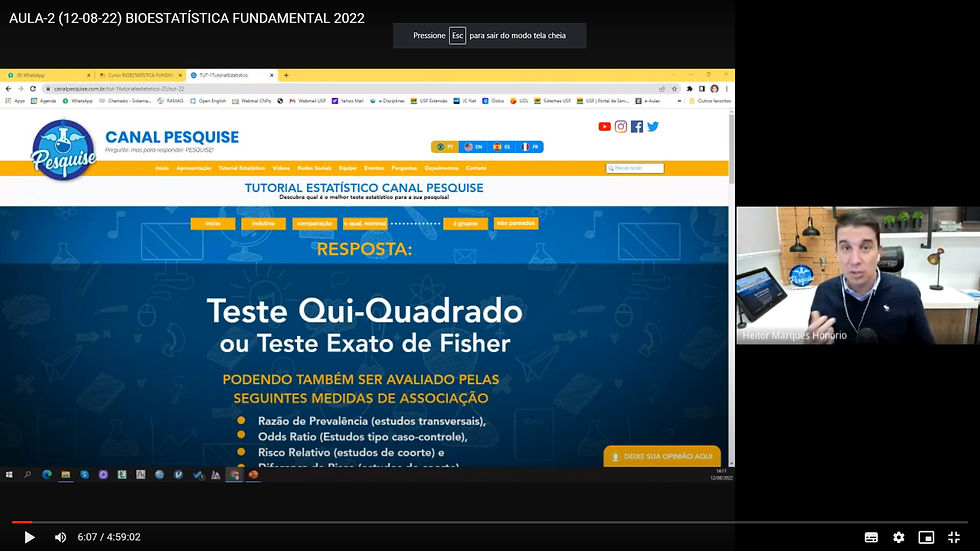Screen dimensions: 980x551
Task: Open Apresentação menu item
Action: pyautogui.click(x=194, y=168)
